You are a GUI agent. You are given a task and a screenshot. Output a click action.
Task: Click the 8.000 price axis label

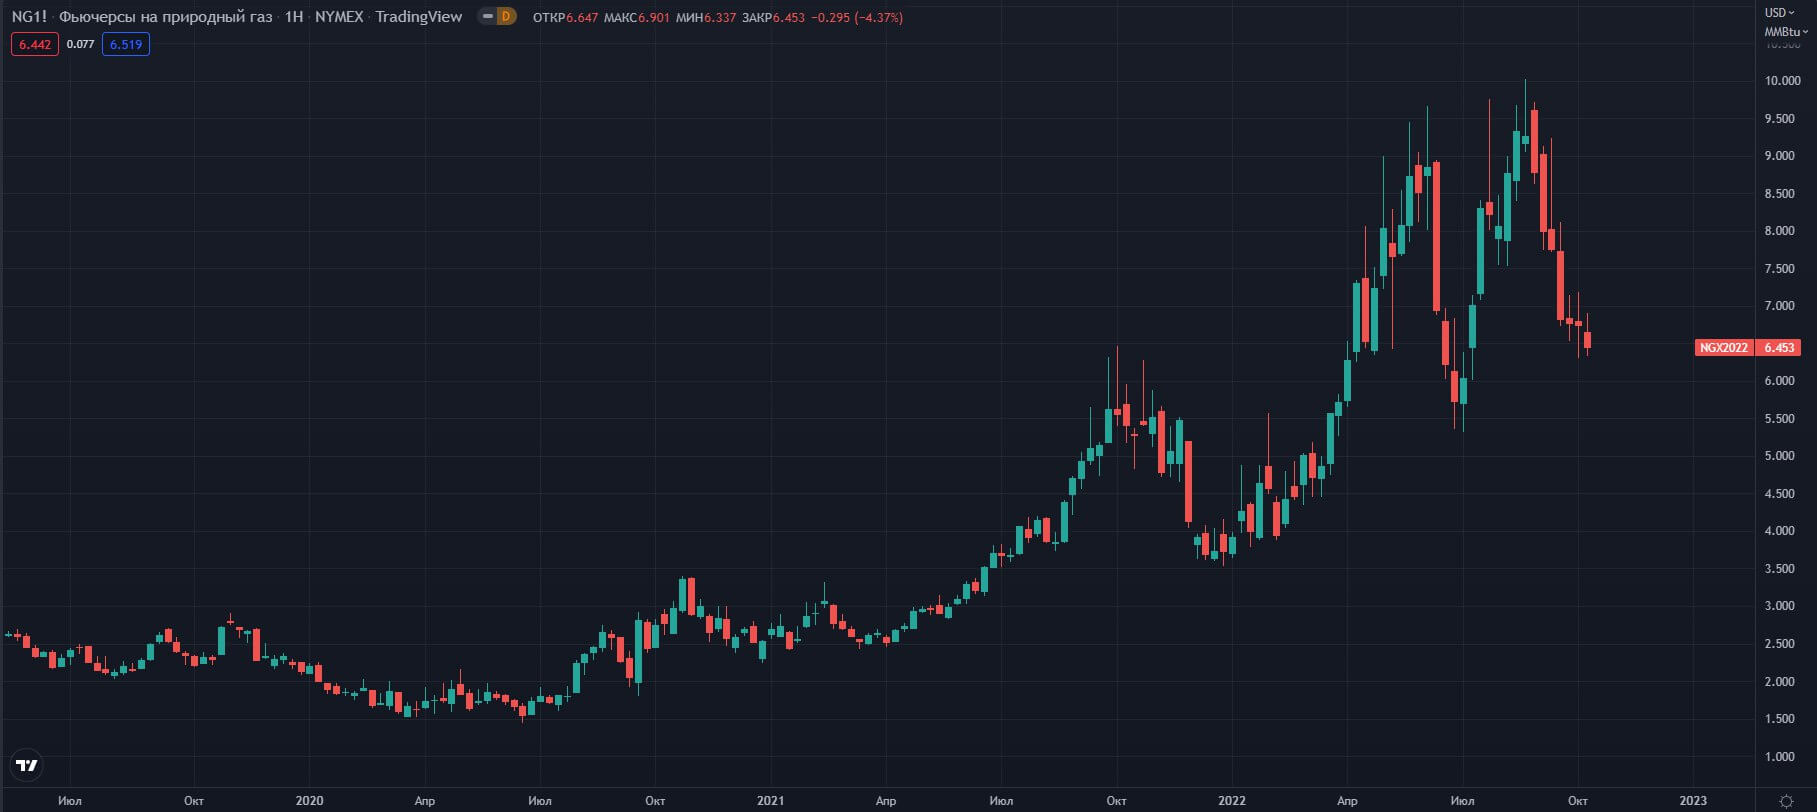point(1779,231)
